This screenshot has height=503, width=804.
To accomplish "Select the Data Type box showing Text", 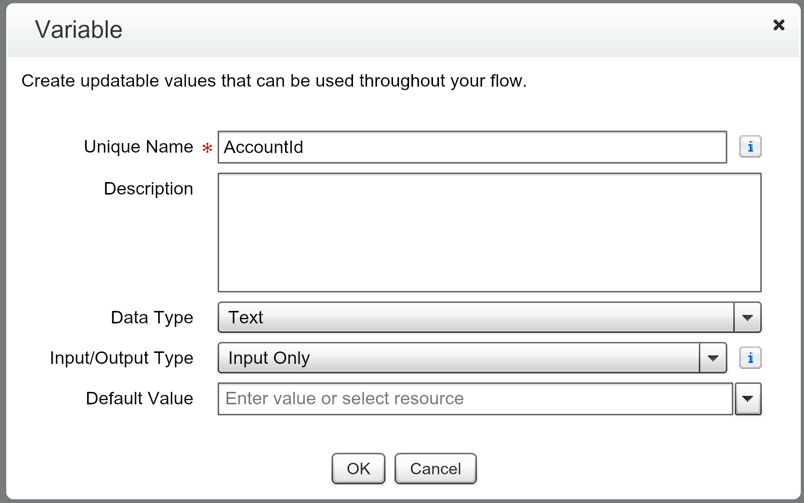I will [x=476, y=318].
